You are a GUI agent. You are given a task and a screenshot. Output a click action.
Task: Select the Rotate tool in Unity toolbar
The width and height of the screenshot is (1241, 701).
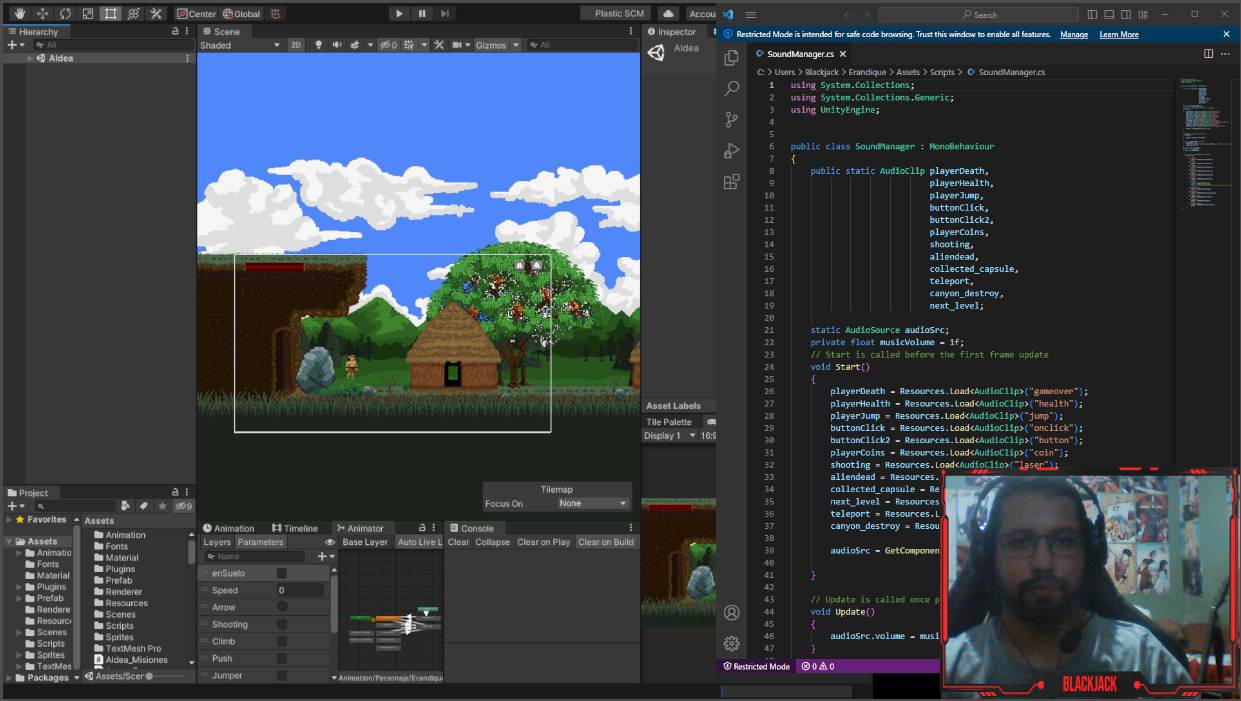65,14
